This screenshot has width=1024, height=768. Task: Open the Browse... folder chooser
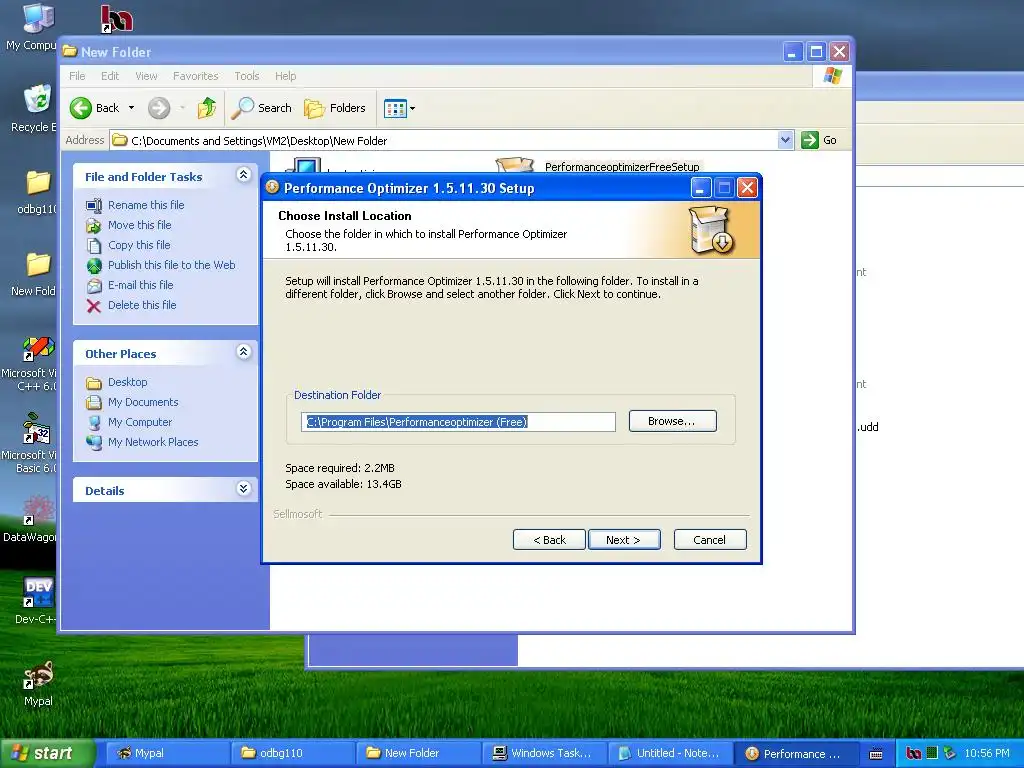click(x=672, y=421)
